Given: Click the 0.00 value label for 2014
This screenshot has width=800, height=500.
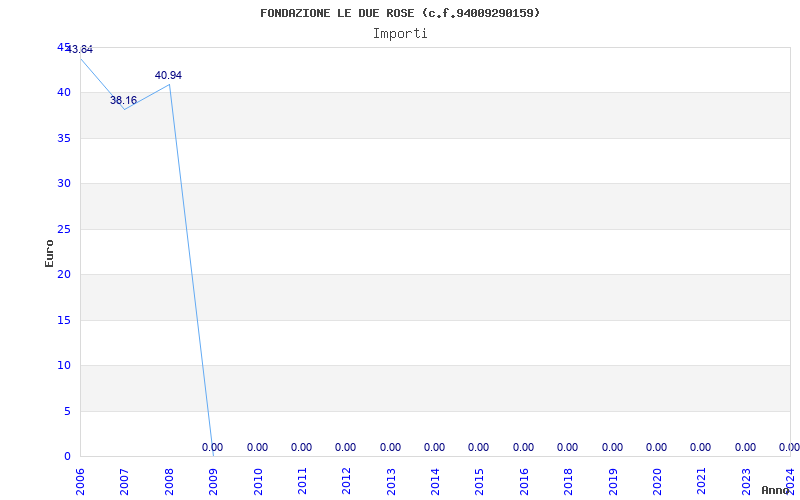Looking at the screenshot, I should pyautogui.click(x=435, y=447).
